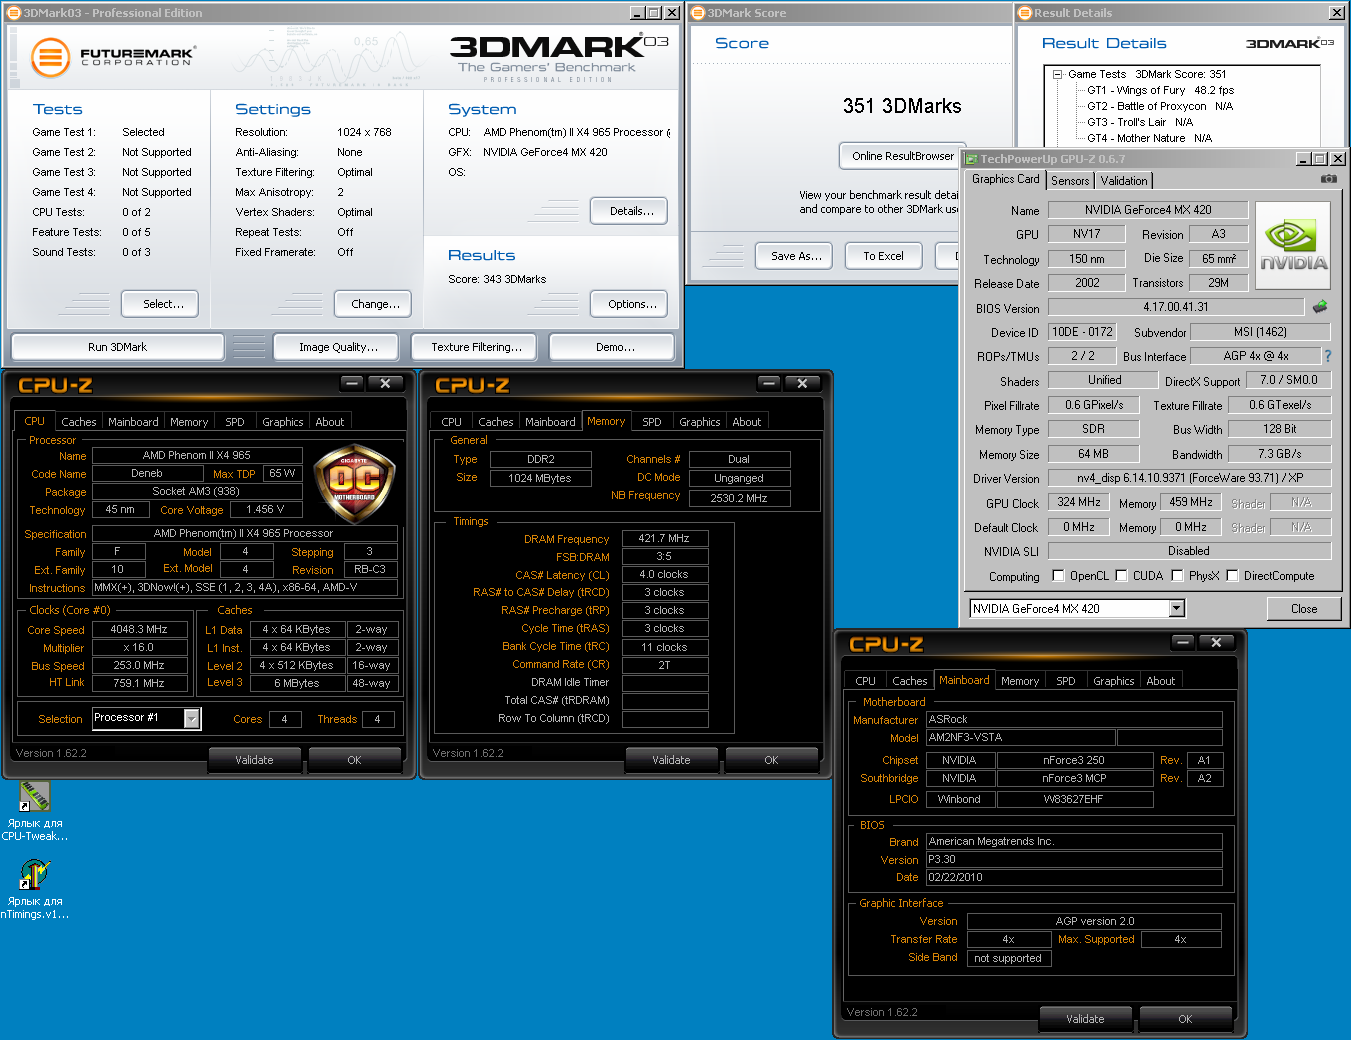
Task: Click the Core Speed value 4048.3 MHz
Action: click(139, 629)
